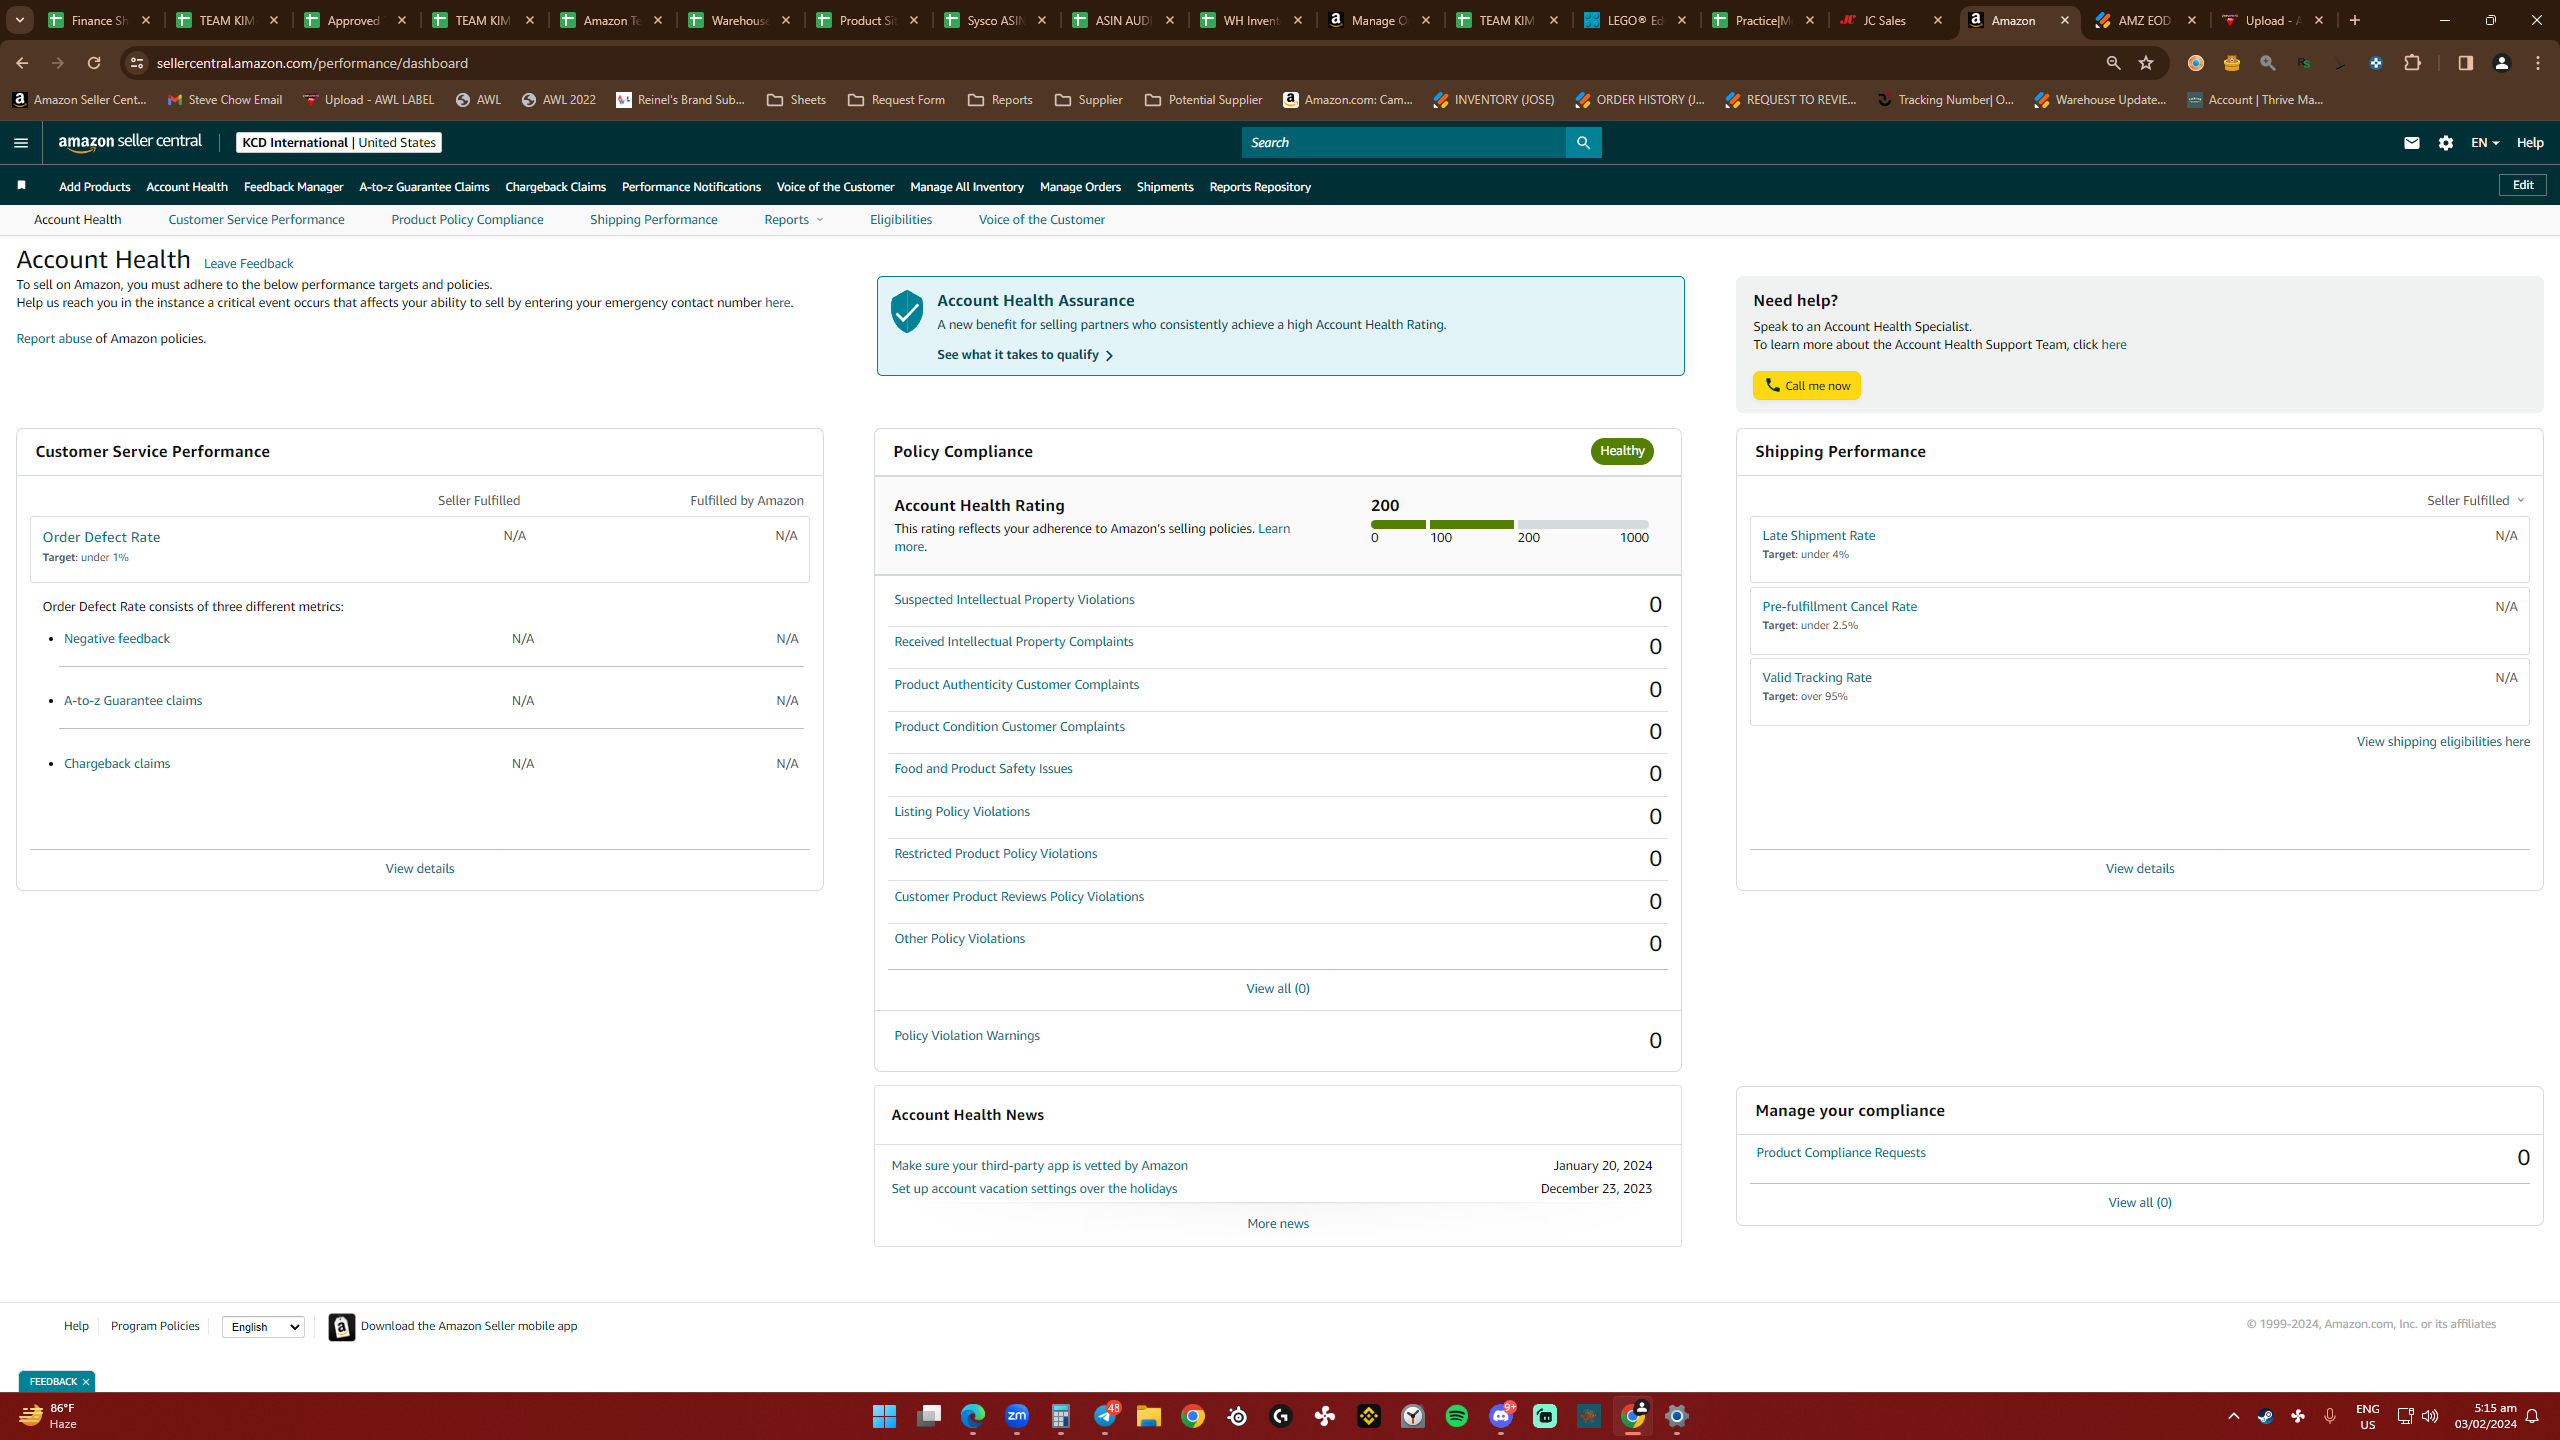Click the Account Health Assurance shield icon
Screen dimensions: 2560x1440
(x=907, y=312)
